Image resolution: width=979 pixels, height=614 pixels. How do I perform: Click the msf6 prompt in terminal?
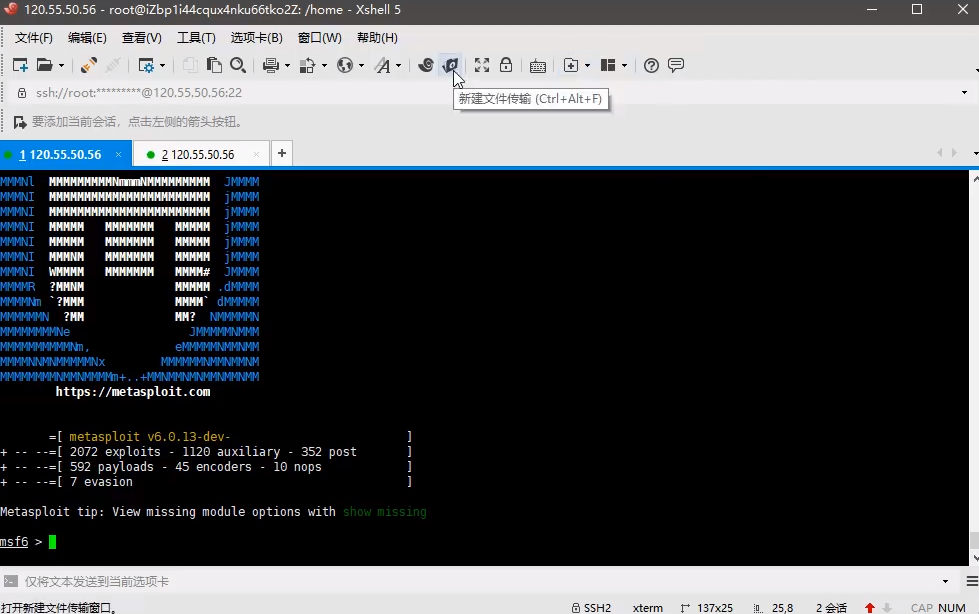pyautogui.click(x=14, y=542)
